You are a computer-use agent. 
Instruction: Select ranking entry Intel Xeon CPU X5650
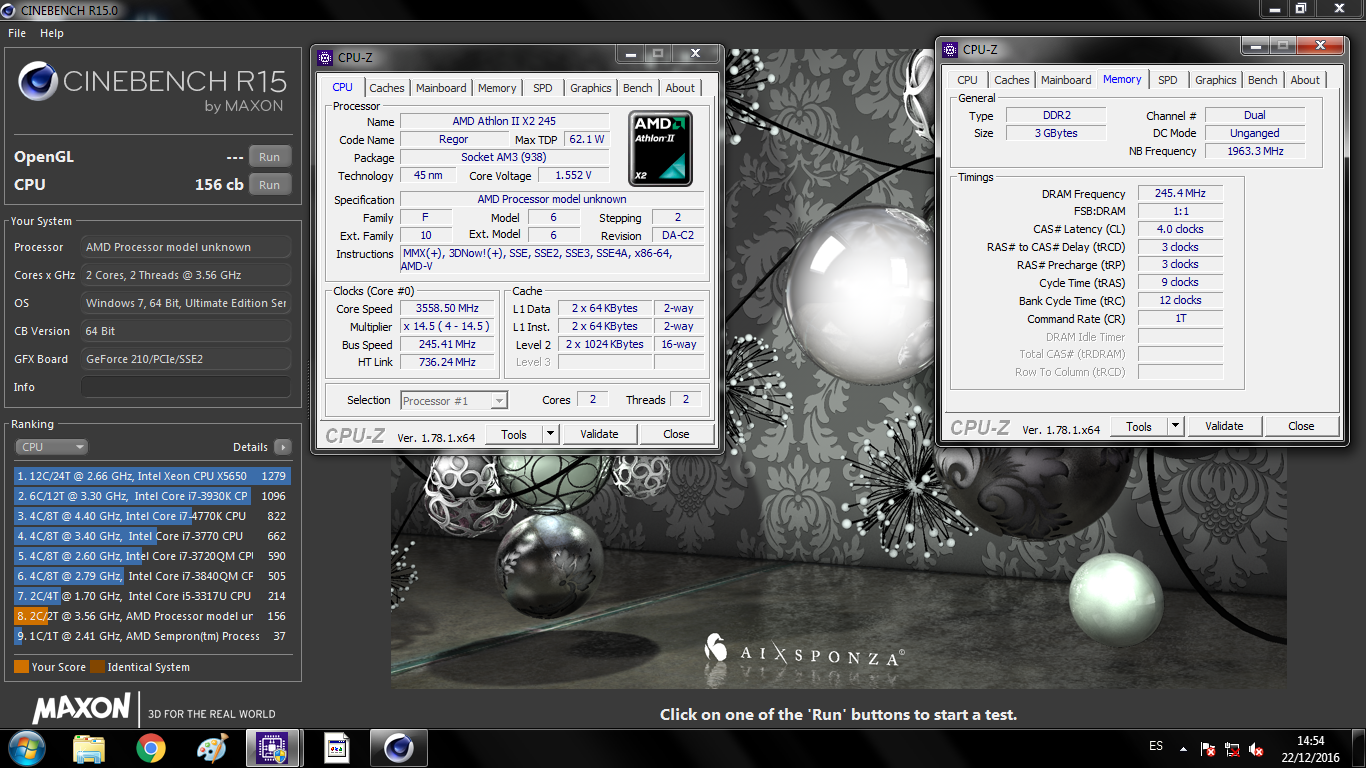[152, 476]
